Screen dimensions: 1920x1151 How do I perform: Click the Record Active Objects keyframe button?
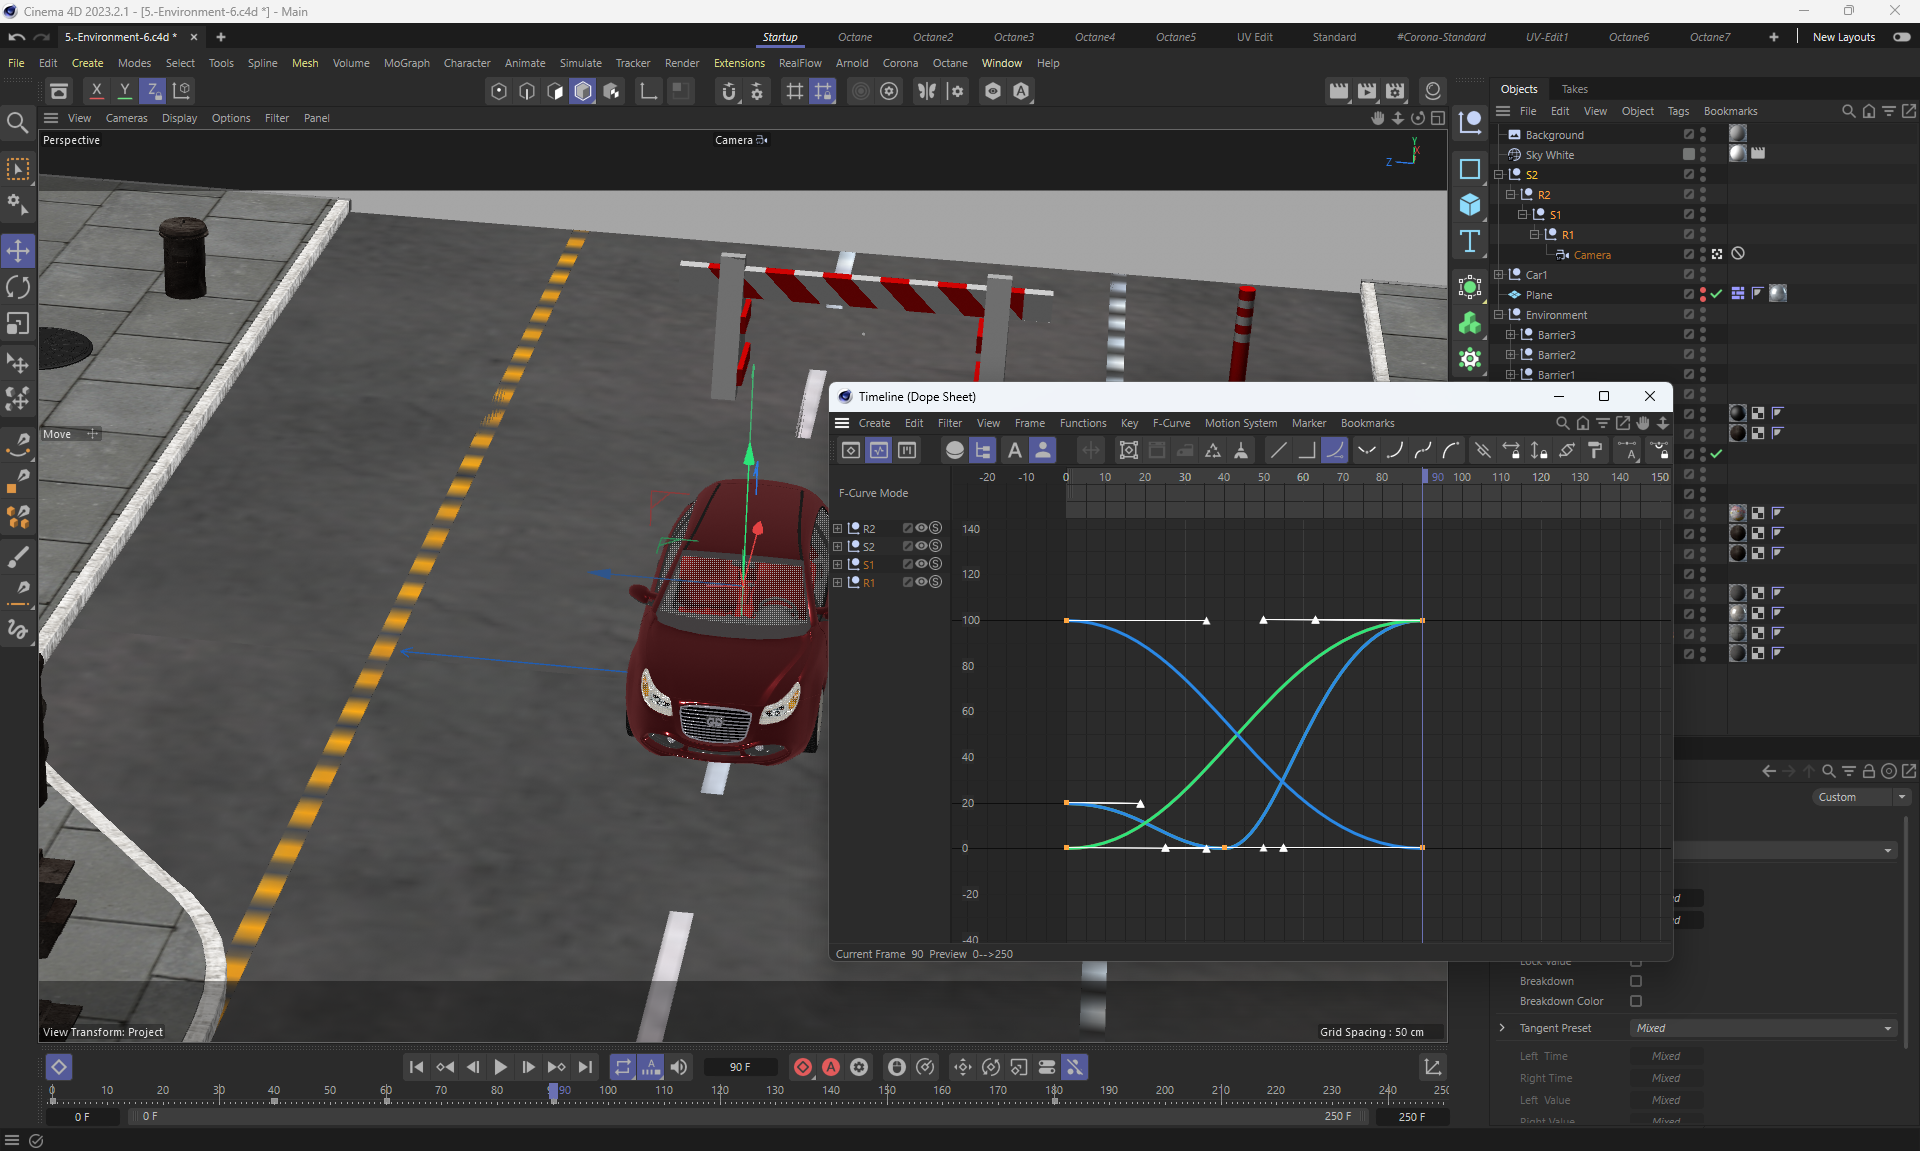pyautogui.click(x=802, y=1067)
